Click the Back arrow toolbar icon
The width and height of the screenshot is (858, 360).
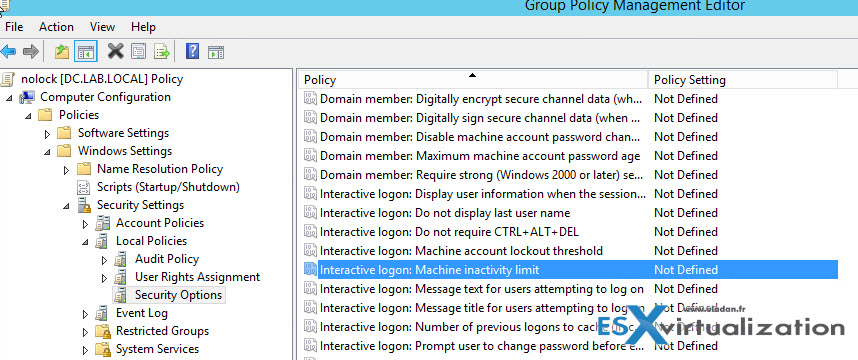coord(8,52)
